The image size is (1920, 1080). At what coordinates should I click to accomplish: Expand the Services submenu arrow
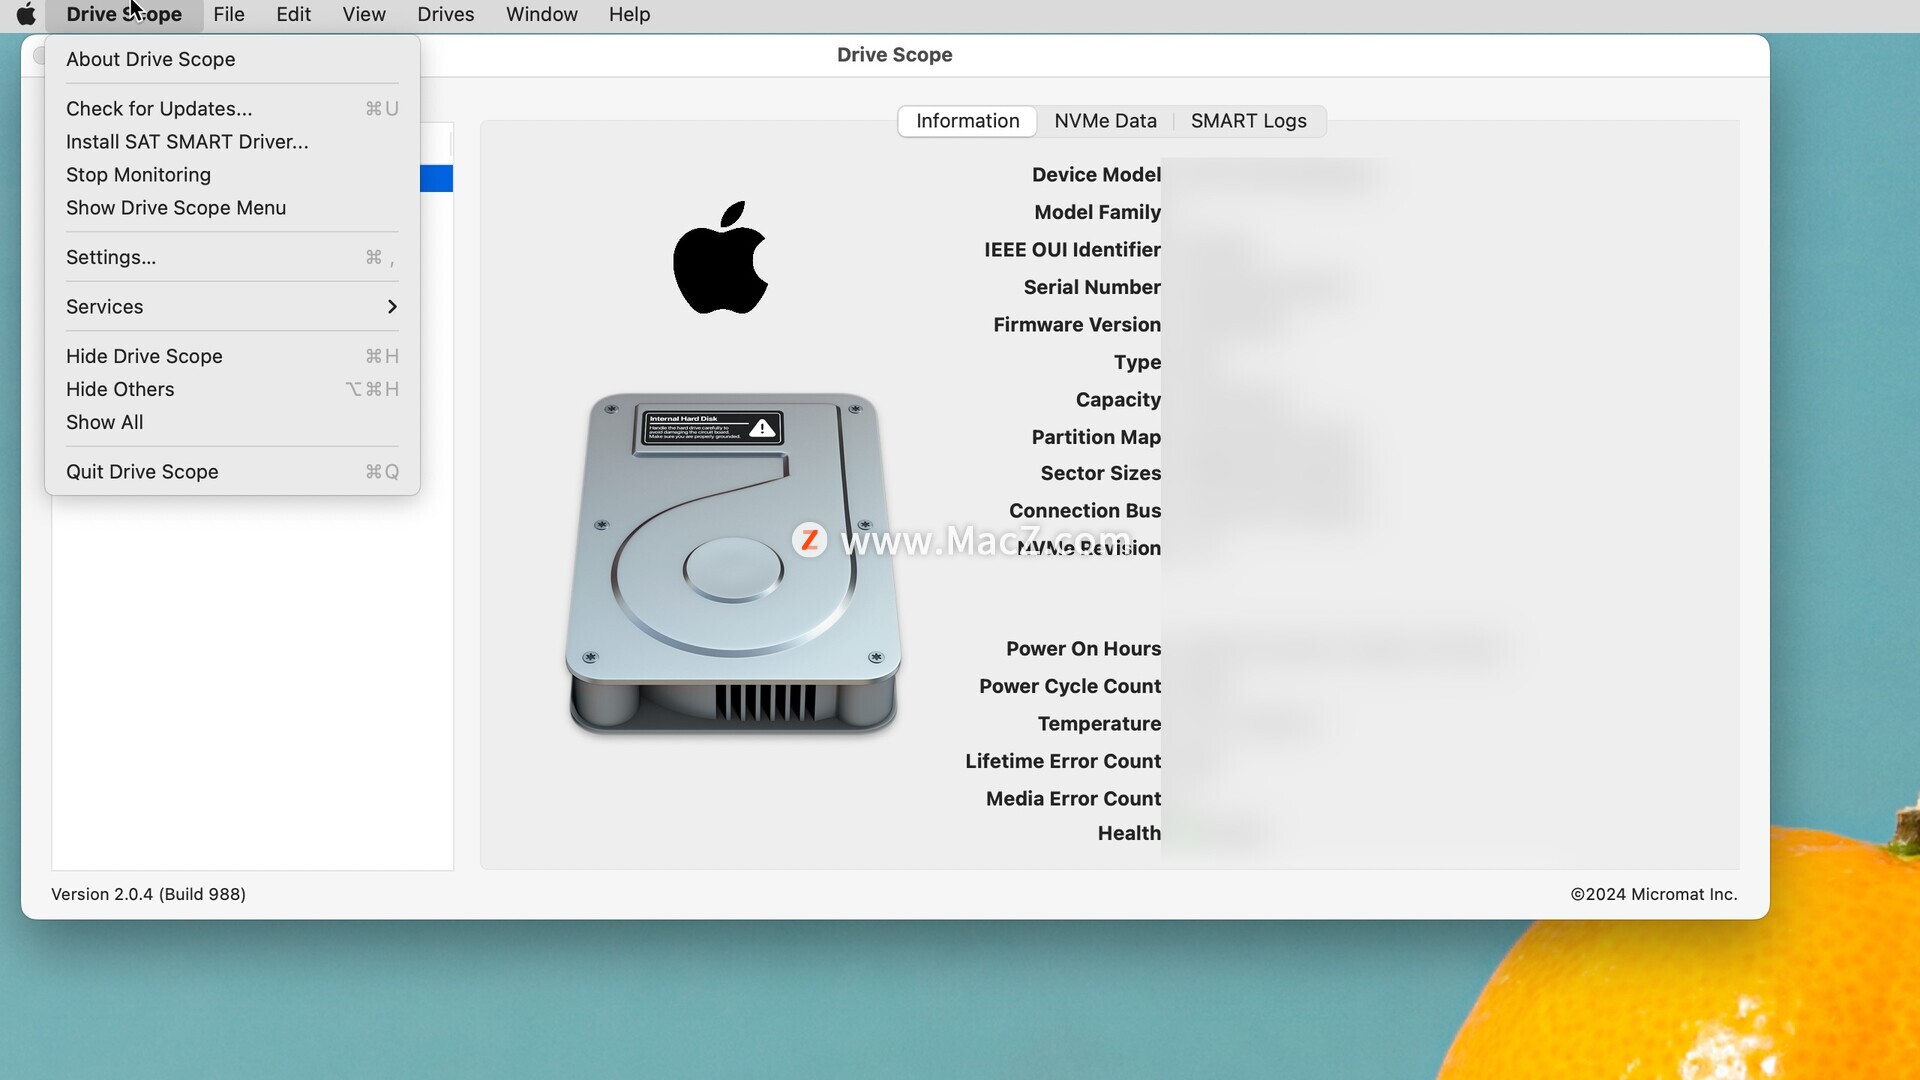tap(392, 307)
